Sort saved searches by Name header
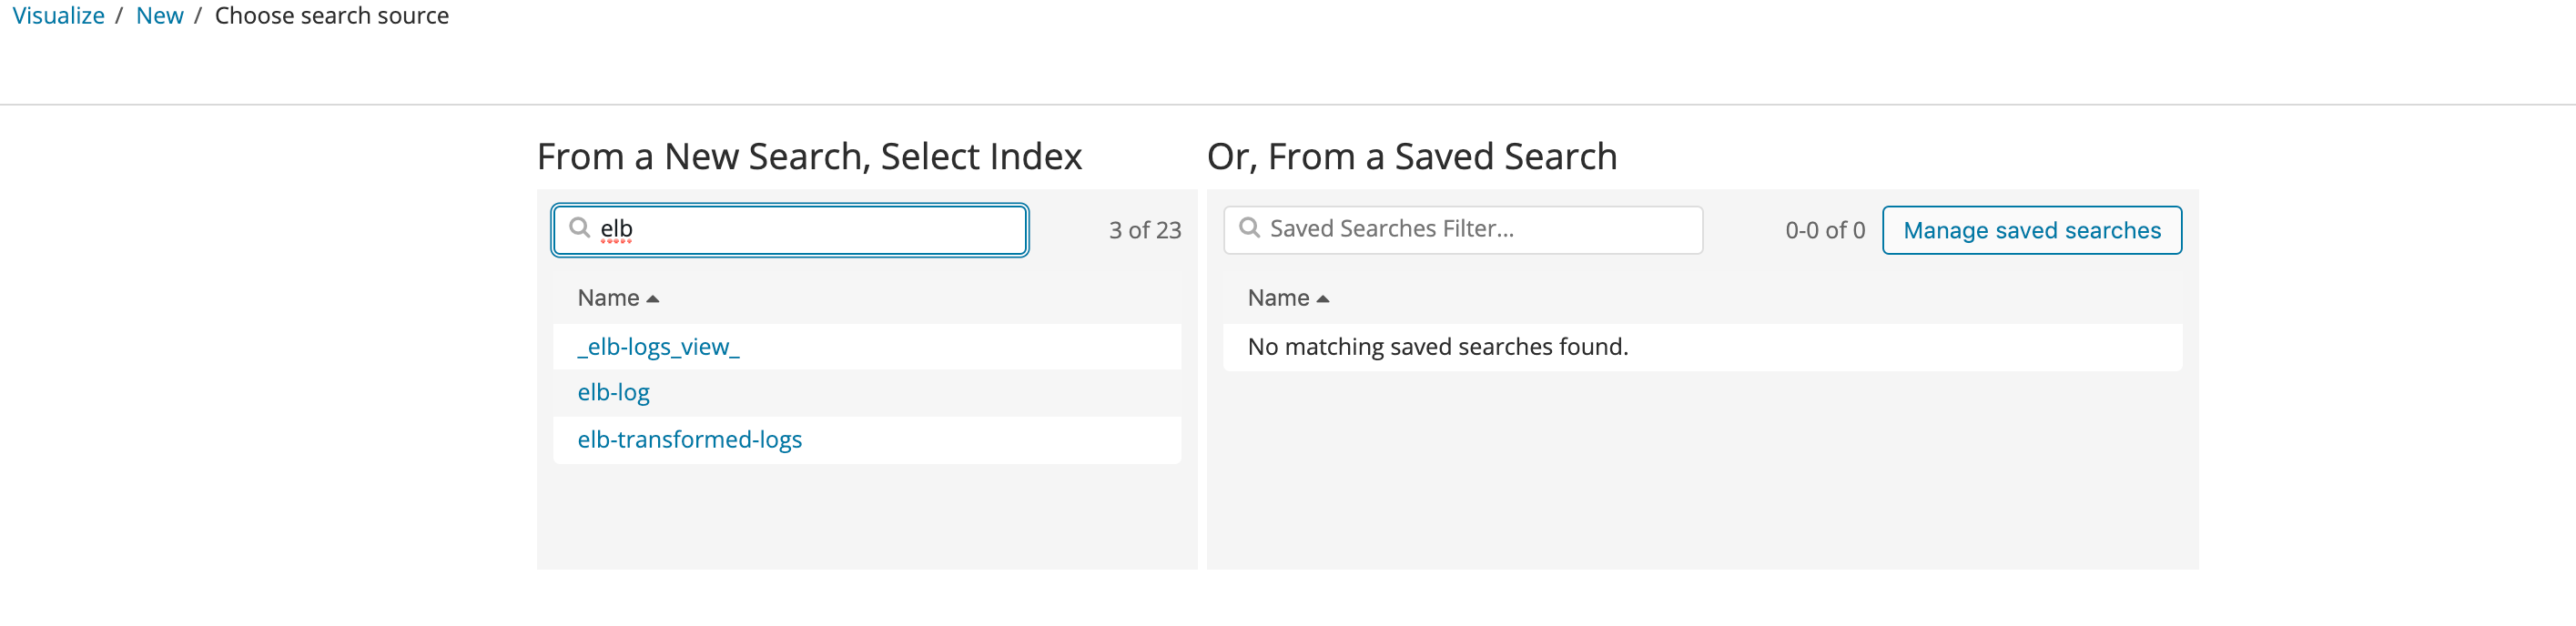This screenshot has height=626, width=2576. pos(1278,298)
